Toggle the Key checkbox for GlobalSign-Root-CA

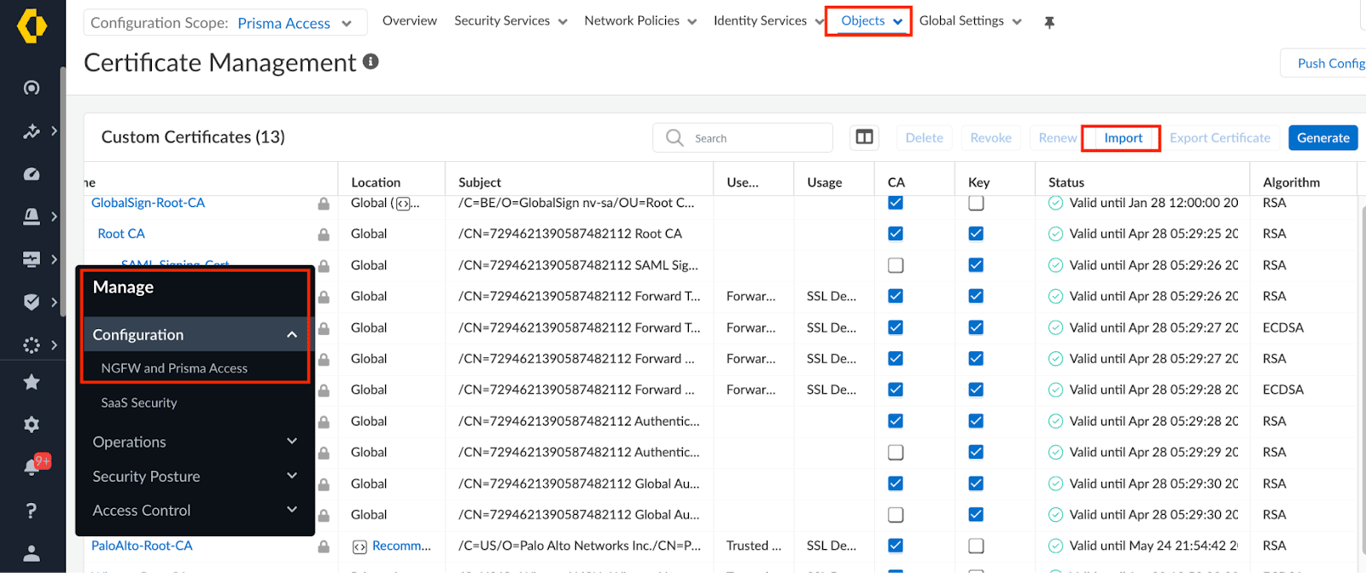[x=976, y=203]
